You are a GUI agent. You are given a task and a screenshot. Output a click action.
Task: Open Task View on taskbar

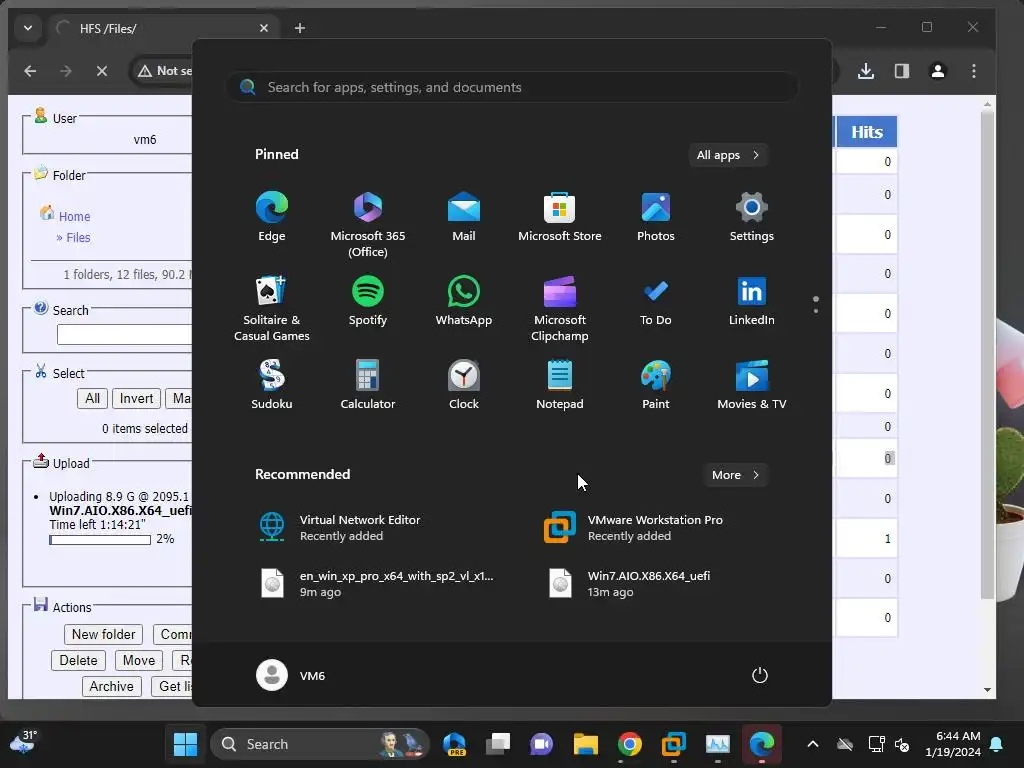click(498, 744)
